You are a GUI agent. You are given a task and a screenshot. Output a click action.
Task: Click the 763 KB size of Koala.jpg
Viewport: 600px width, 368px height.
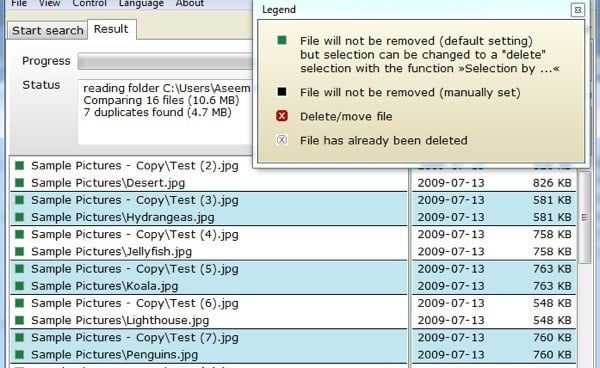(552, 286)
